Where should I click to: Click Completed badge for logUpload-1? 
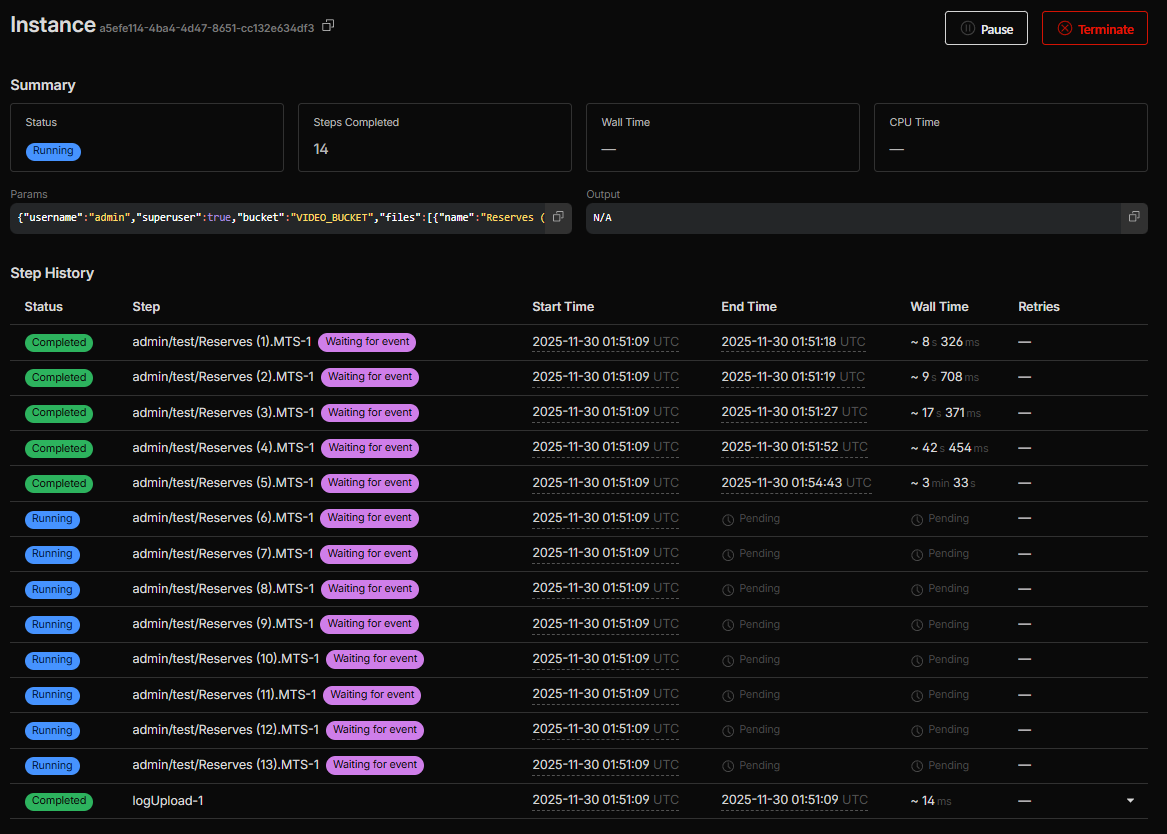click(59, 801)
